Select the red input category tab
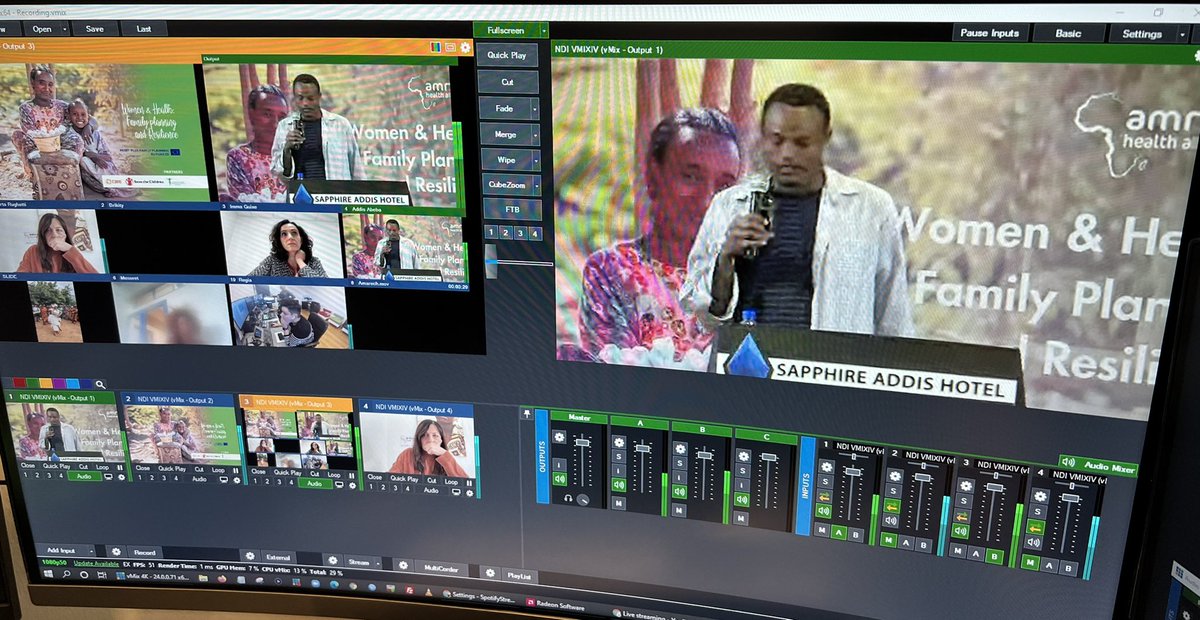The width and height of the screenshot is (1200, 620). 19,383
